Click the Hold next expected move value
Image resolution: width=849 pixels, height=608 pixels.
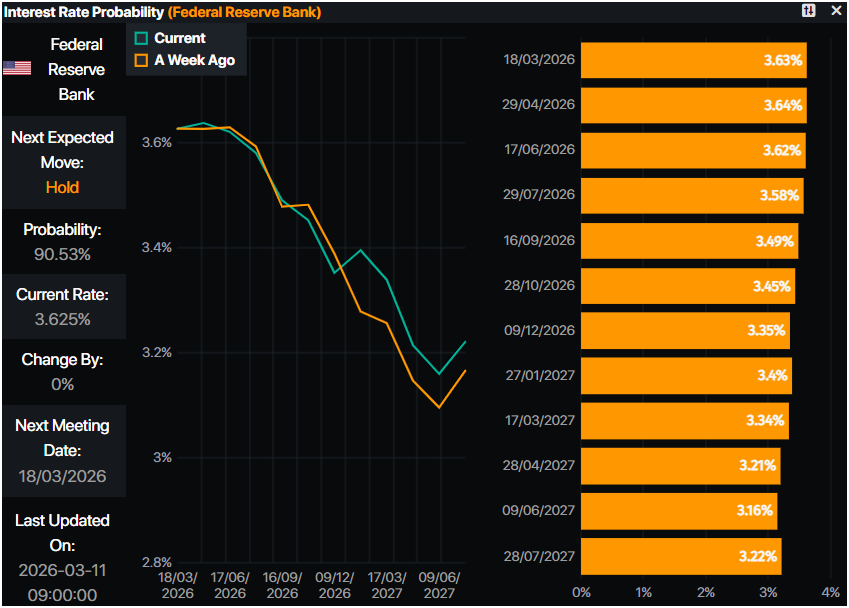point(62,187)
